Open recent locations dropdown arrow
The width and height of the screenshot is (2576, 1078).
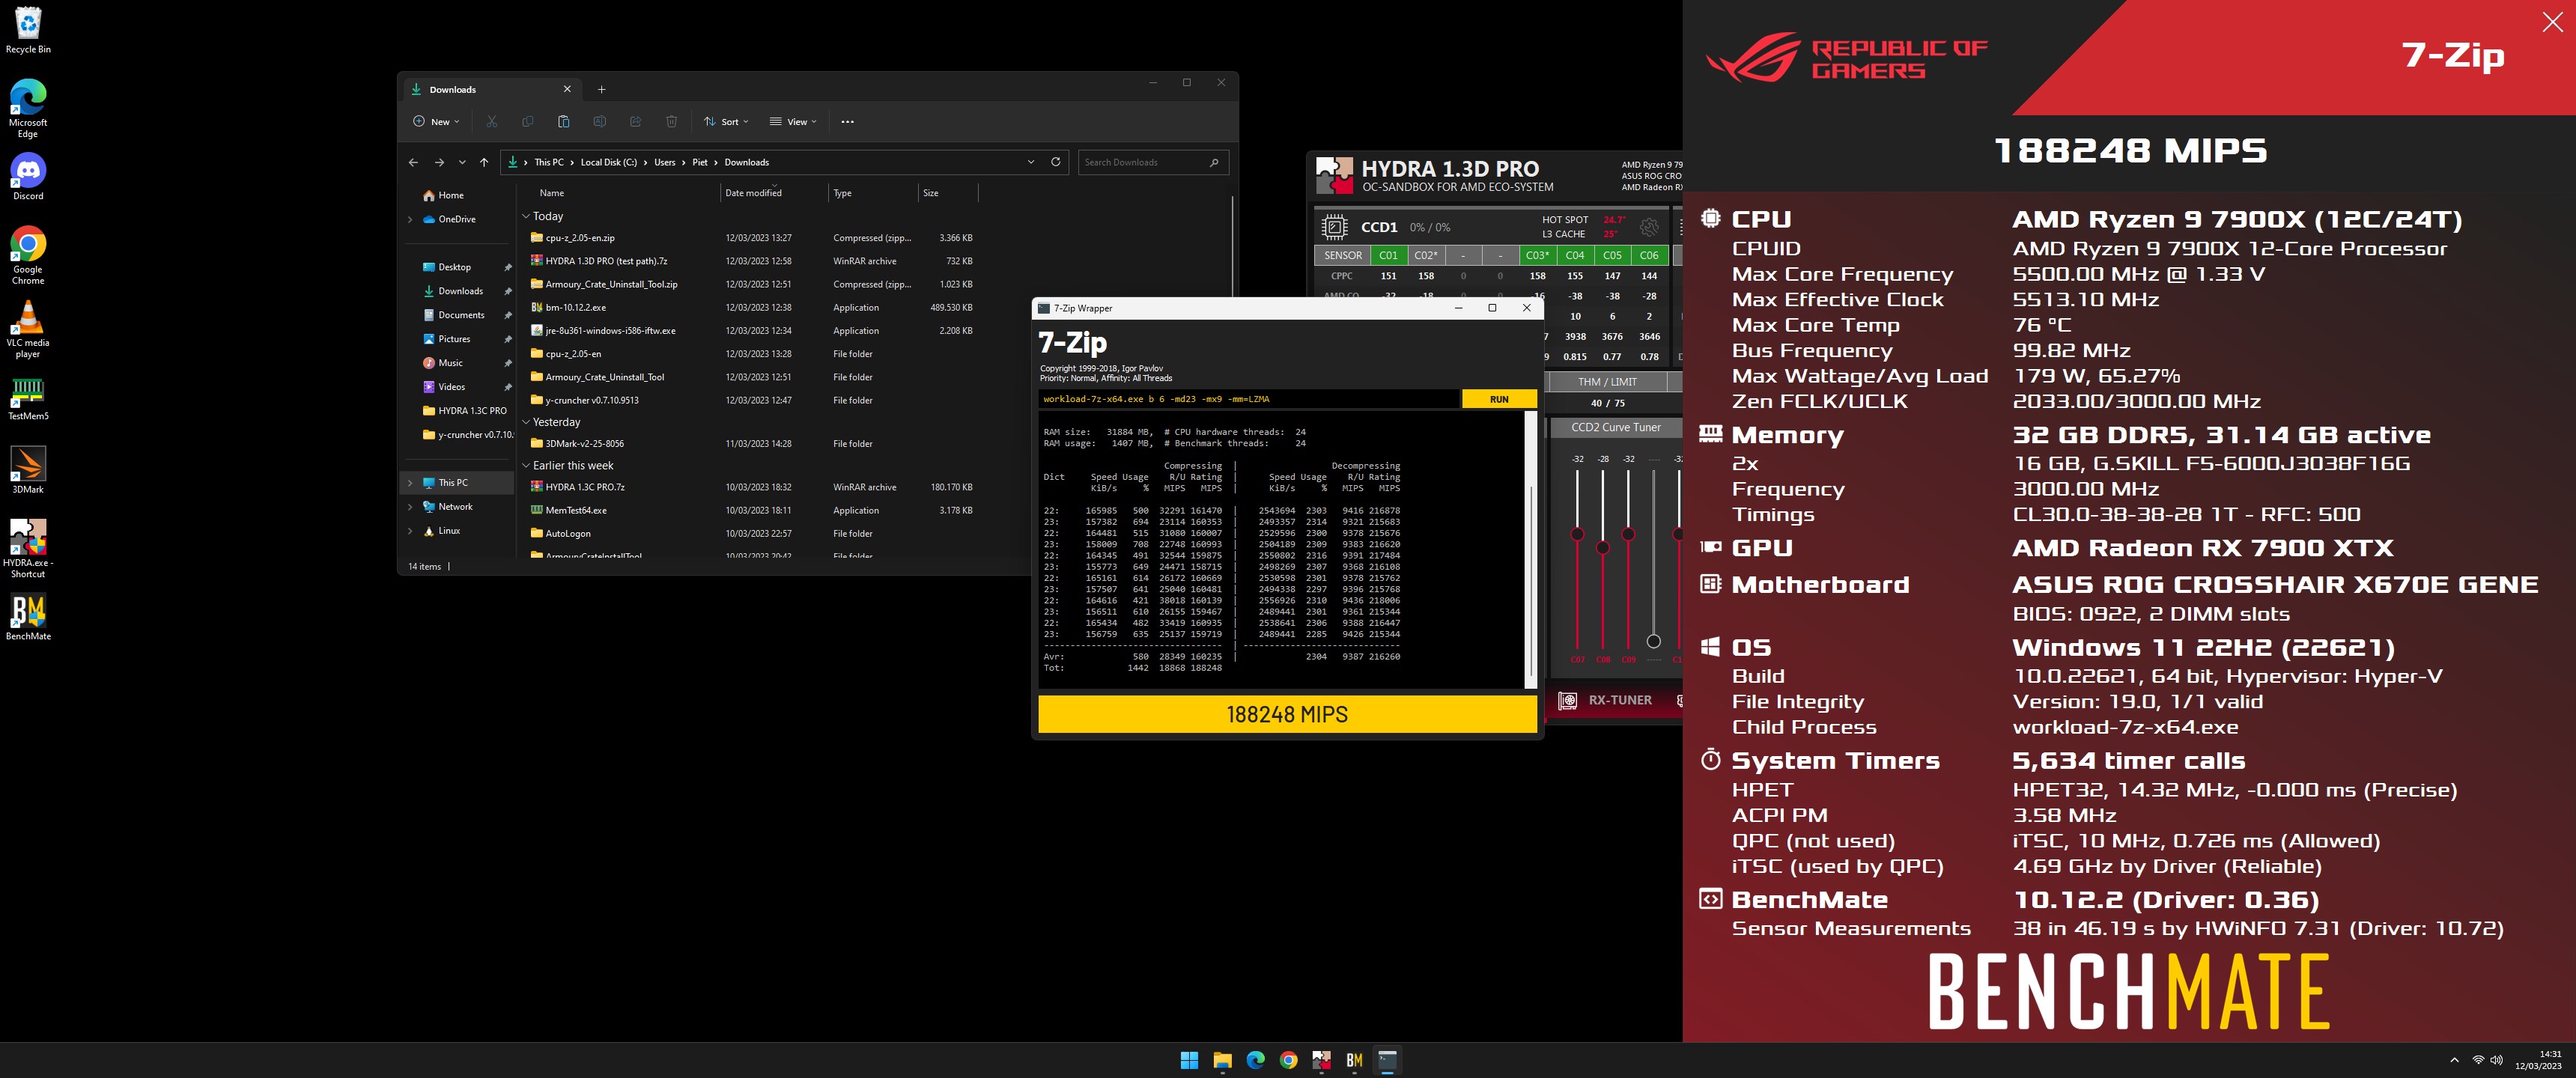(x=462, y=162)
